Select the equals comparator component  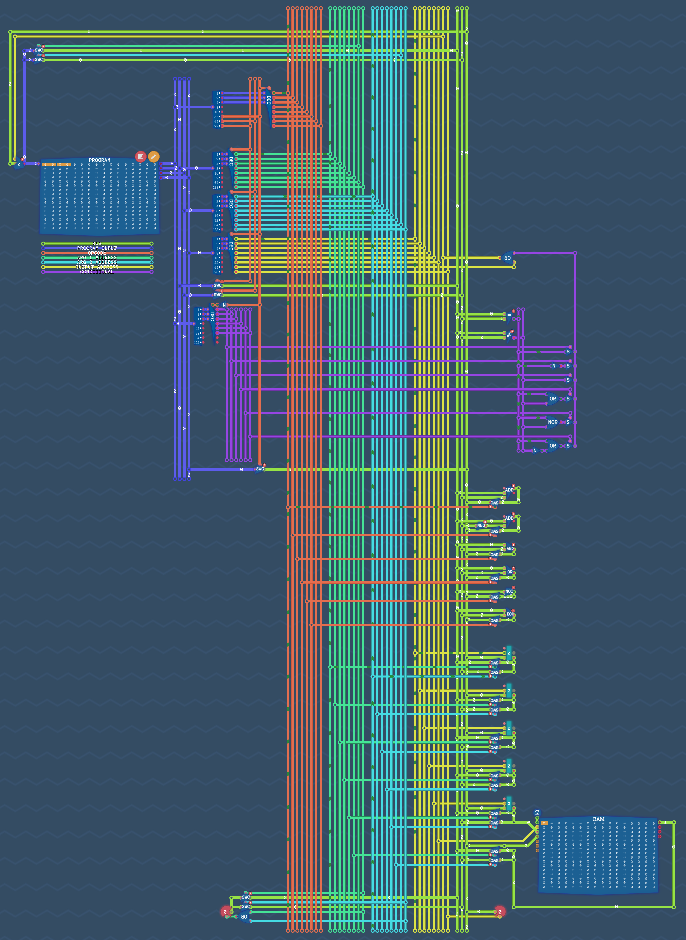(x=509, y=314)
